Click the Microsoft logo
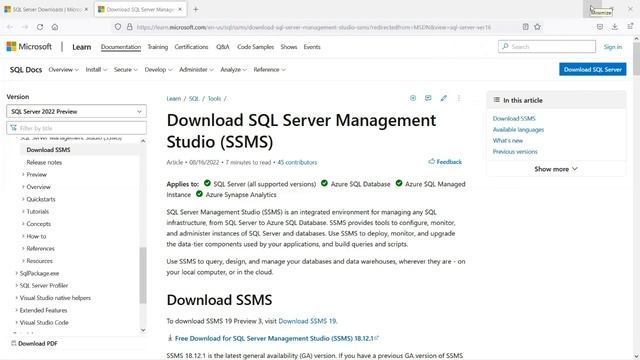This screenshot has width=640, height=360. pos(29,47)
